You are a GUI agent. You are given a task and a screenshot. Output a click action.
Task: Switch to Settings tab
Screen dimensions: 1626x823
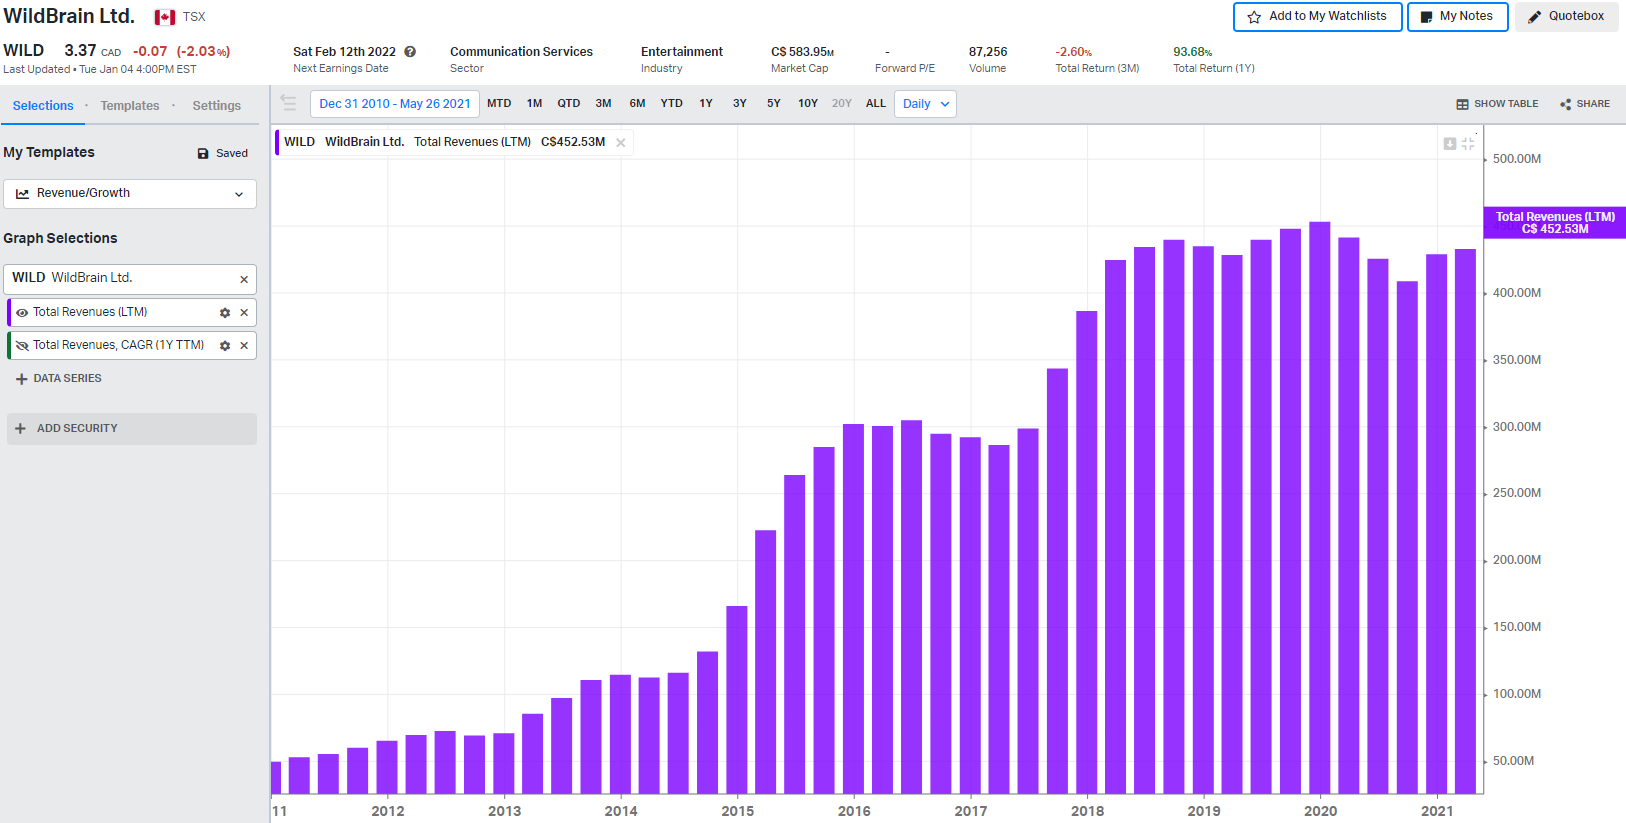pos(217,106)
